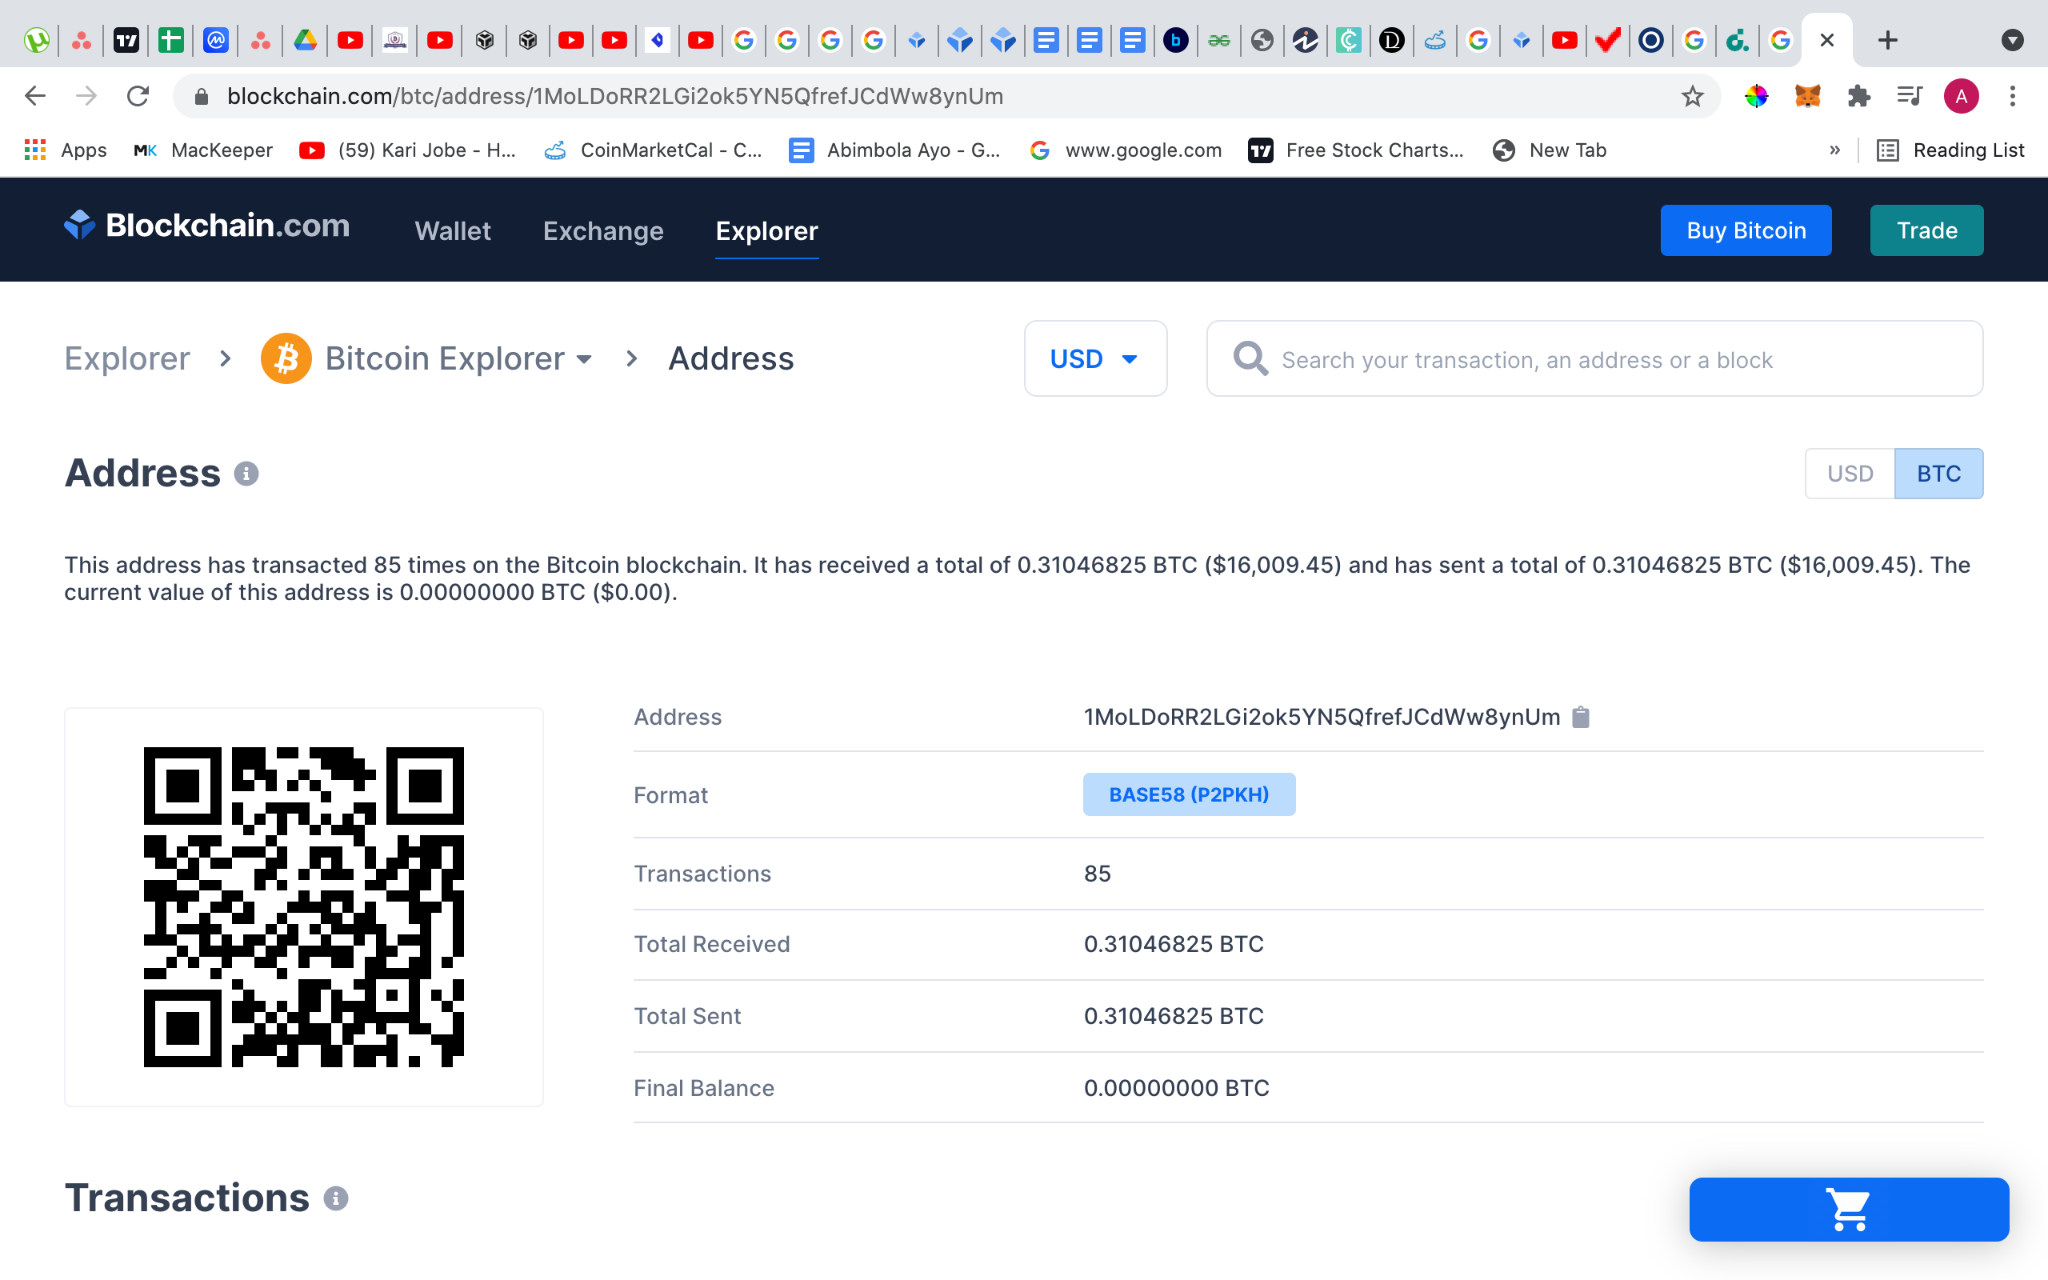Click the Transactions heading info icon
The image size is (2048, 1280).
(x=336, y=1198)
